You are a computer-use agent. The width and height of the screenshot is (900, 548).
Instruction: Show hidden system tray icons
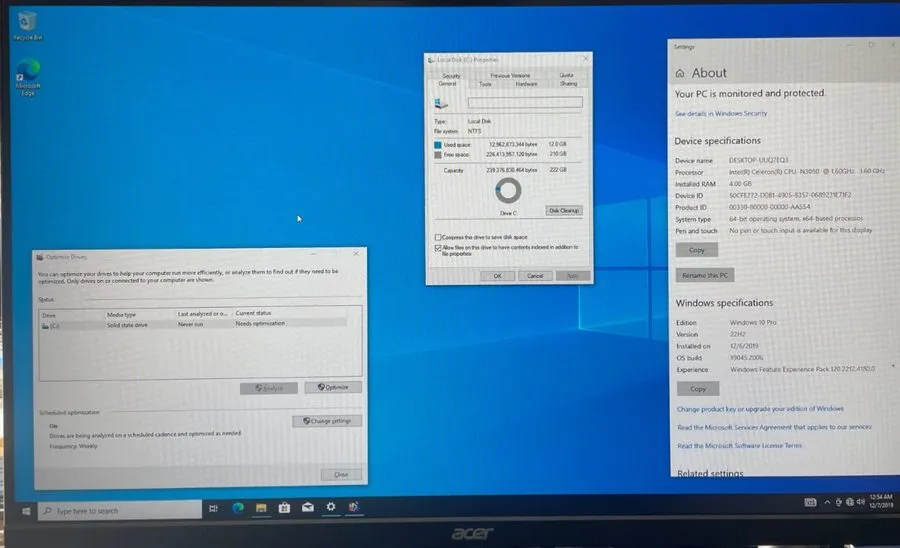(x=827, y=502)
